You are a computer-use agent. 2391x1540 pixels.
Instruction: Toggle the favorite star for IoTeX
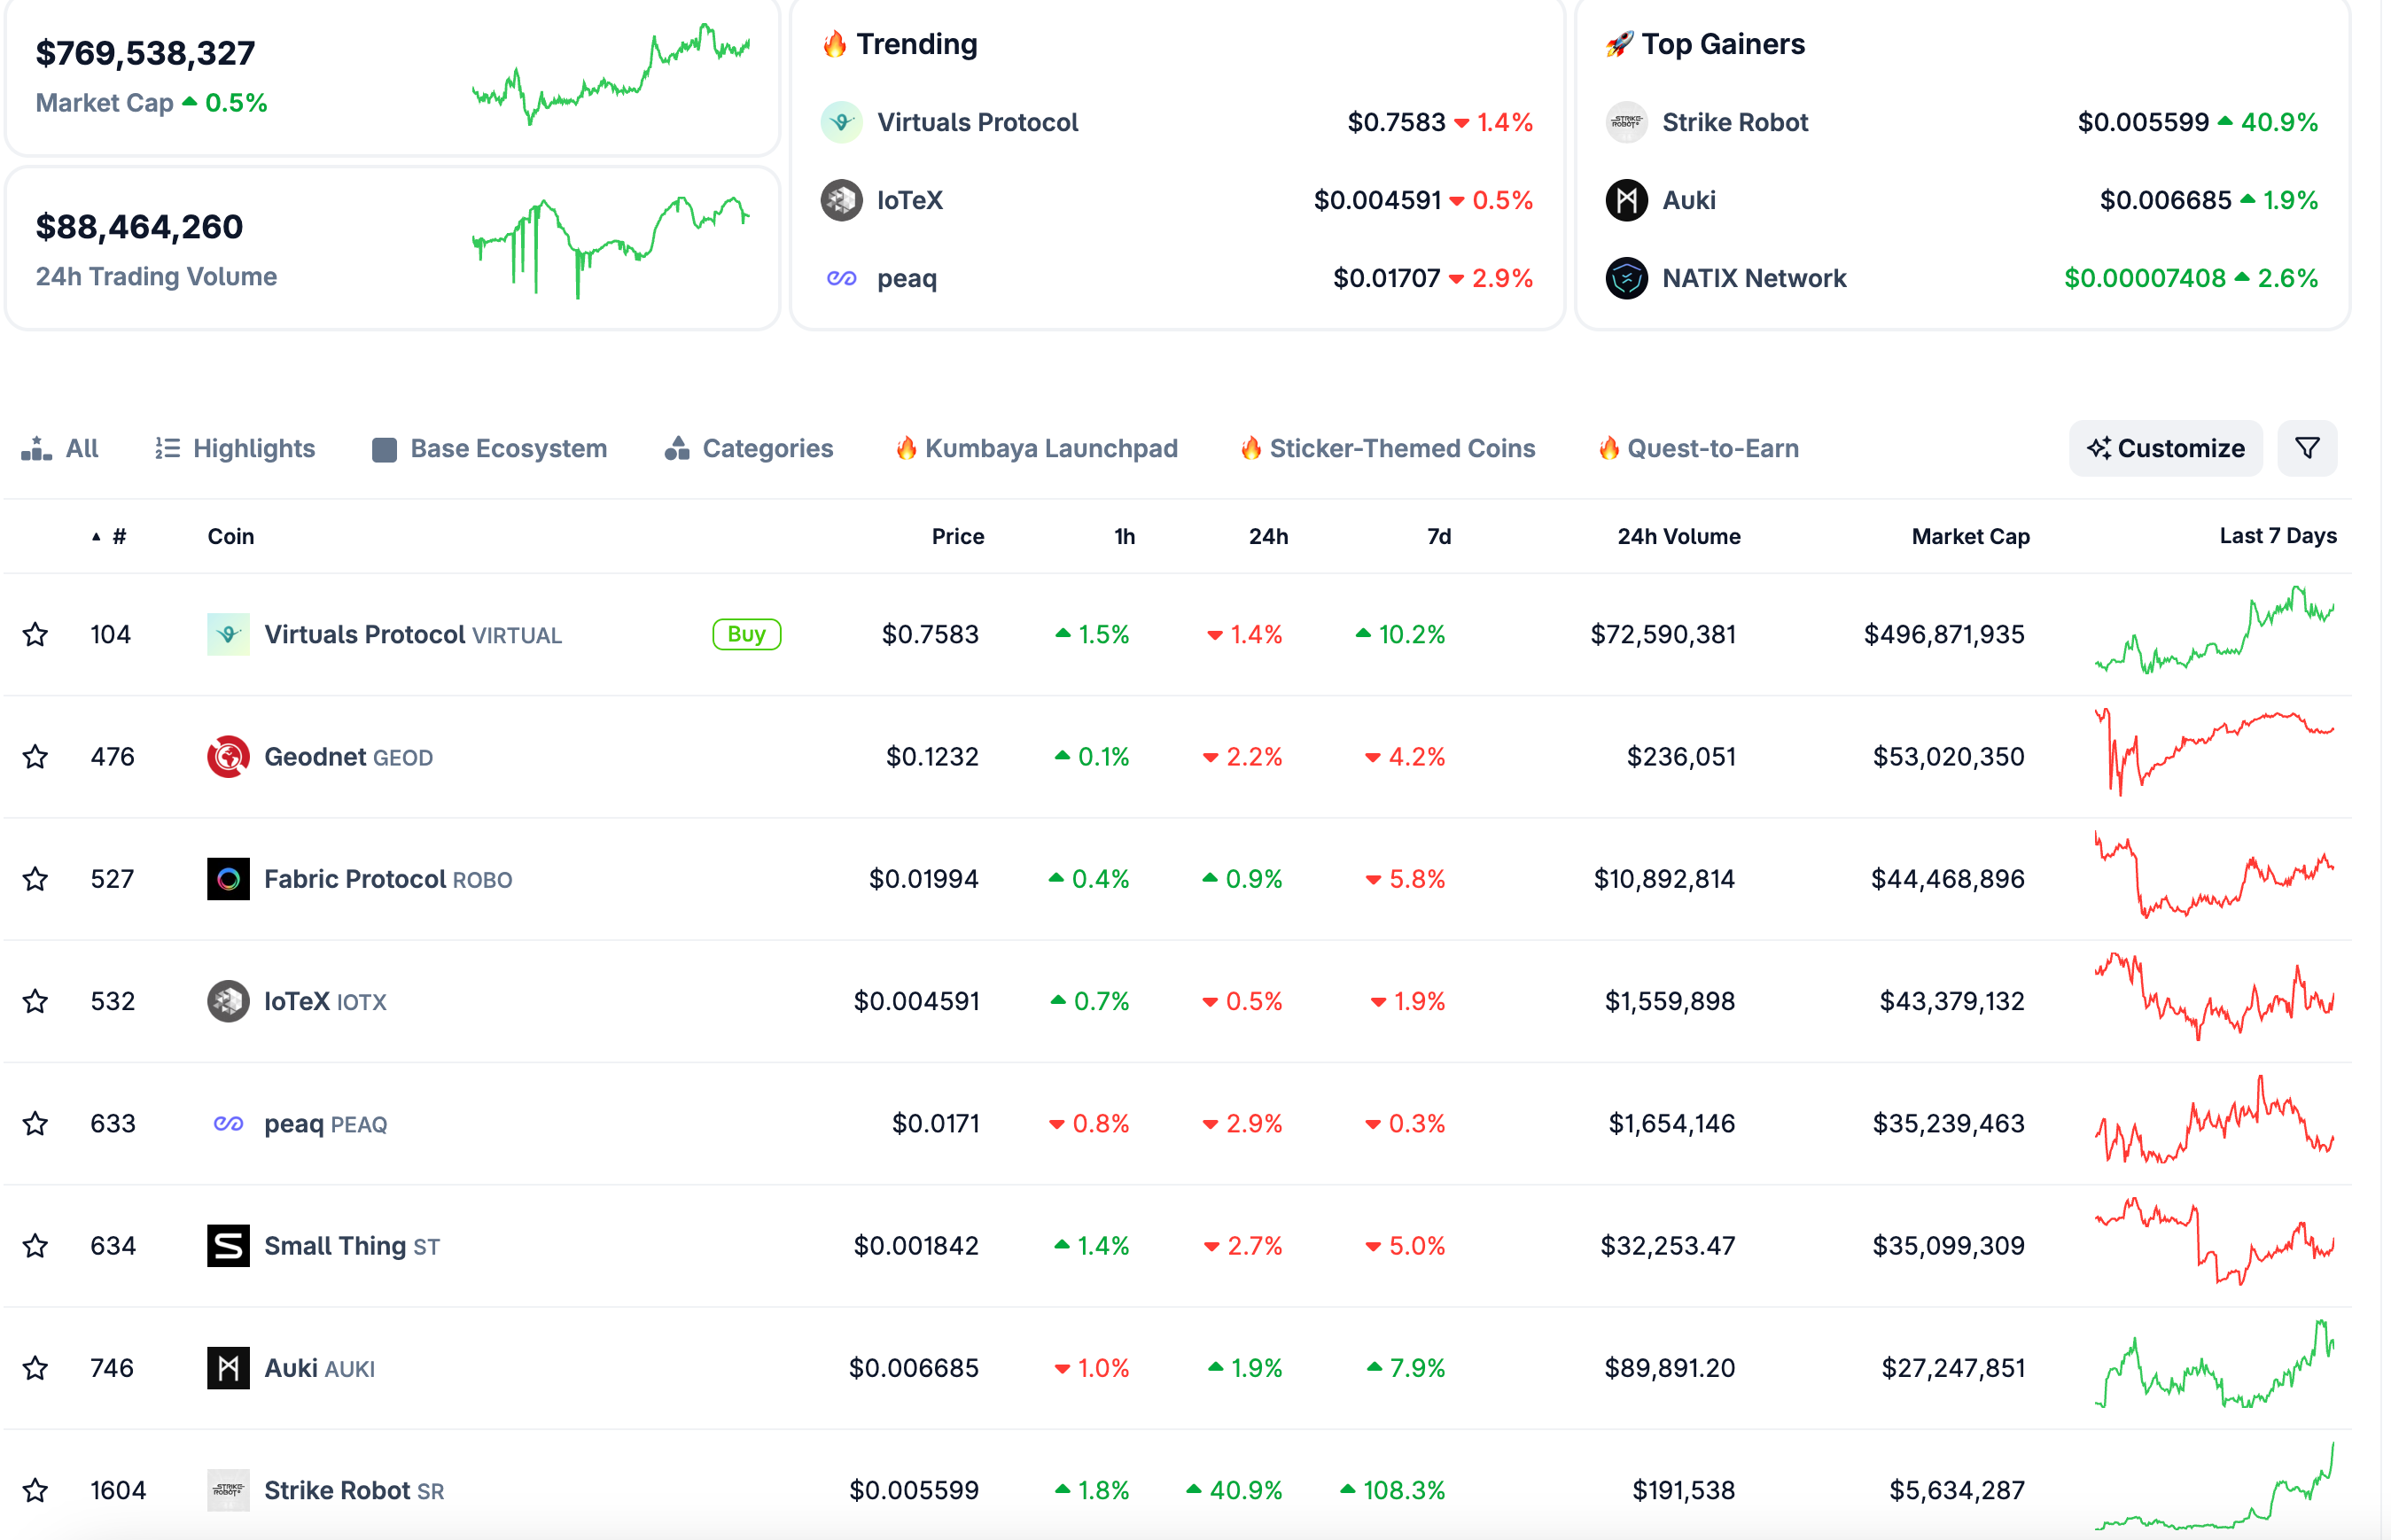click(36, 1001)
